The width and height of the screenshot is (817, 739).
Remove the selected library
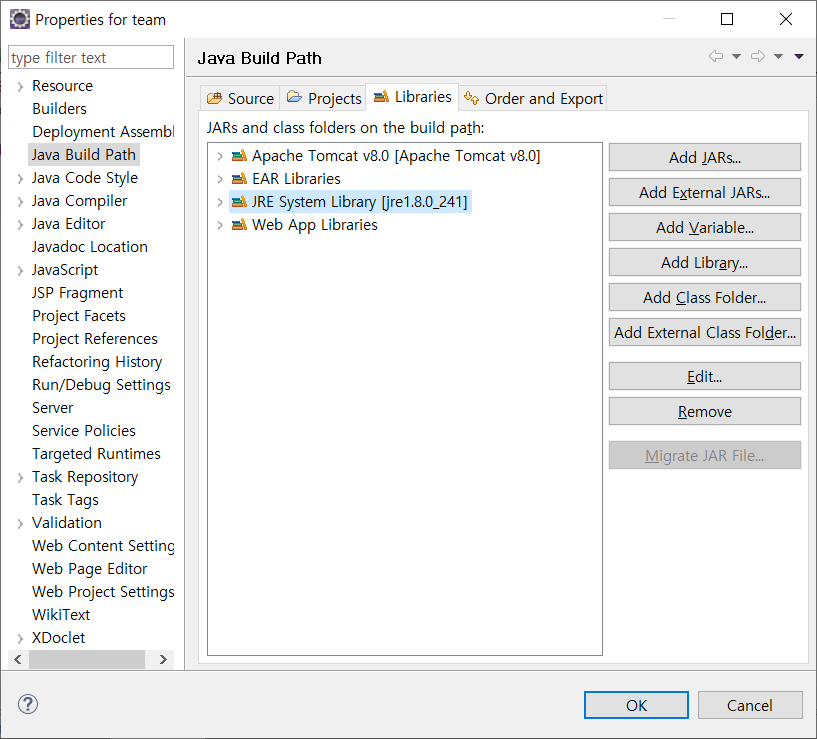pos(704,411)
